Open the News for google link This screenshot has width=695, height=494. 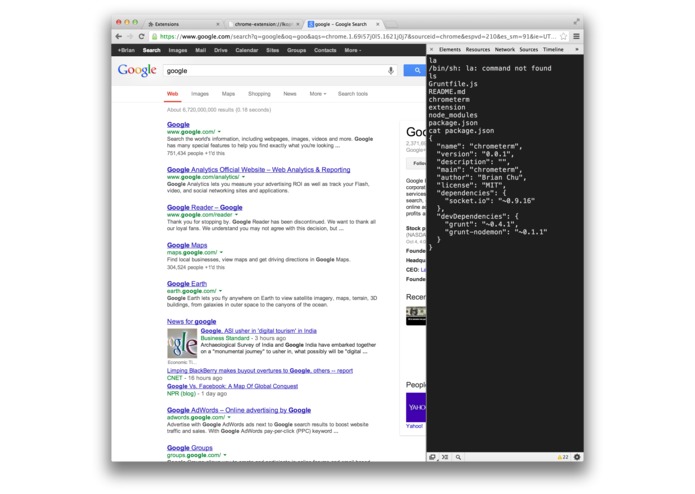191,321
